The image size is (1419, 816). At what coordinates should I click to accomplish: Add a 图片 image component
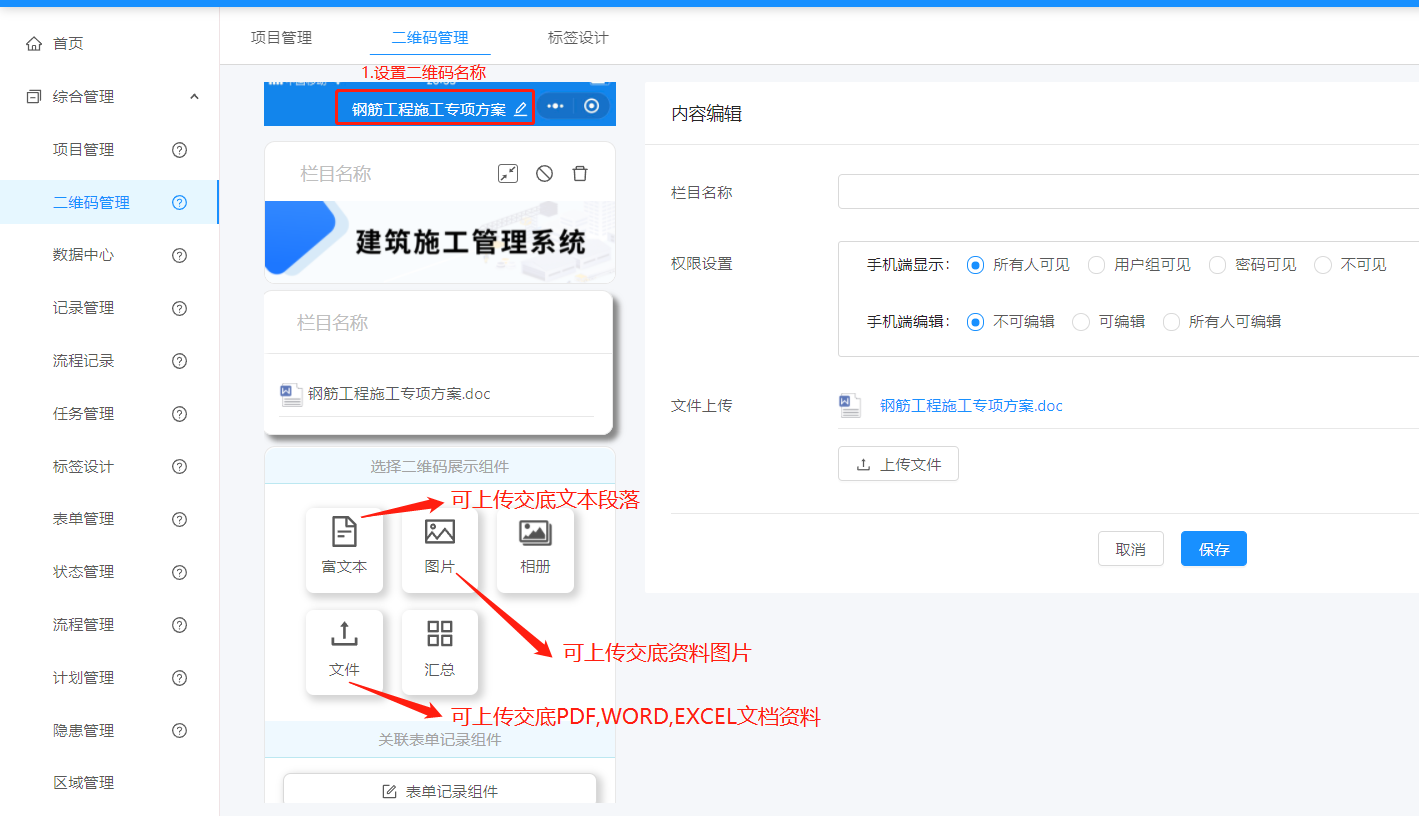[440, 548]
